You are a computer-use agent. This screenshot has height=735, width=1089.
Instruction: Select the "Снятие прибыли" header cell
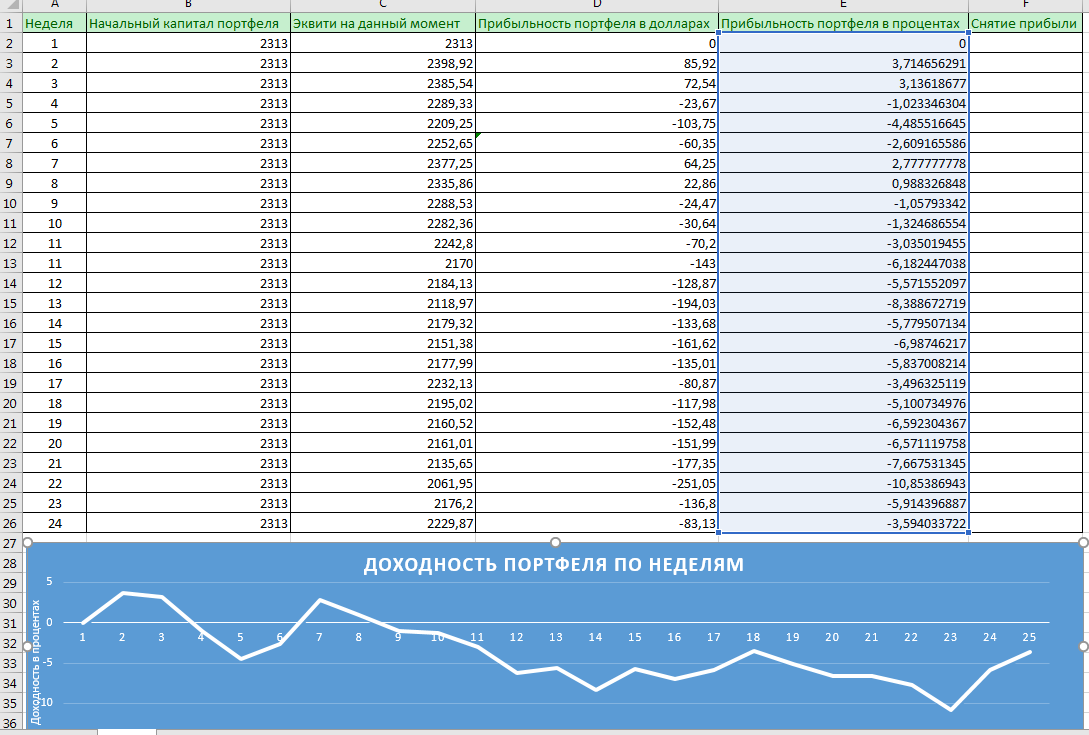[x=1028, y=23]
